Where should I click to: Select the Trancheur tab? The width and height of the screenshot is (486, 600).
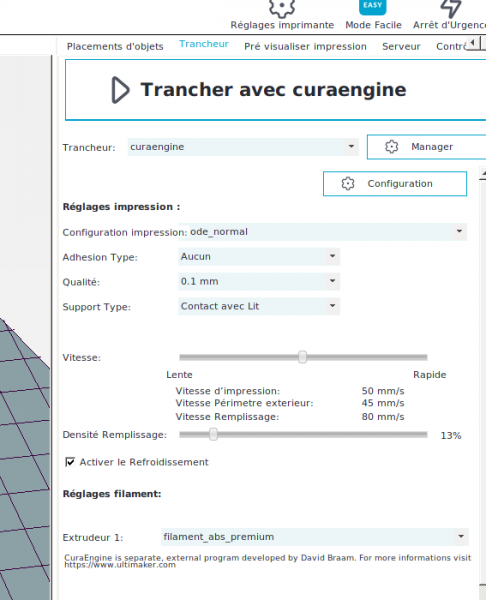click(x=204, y=44)
